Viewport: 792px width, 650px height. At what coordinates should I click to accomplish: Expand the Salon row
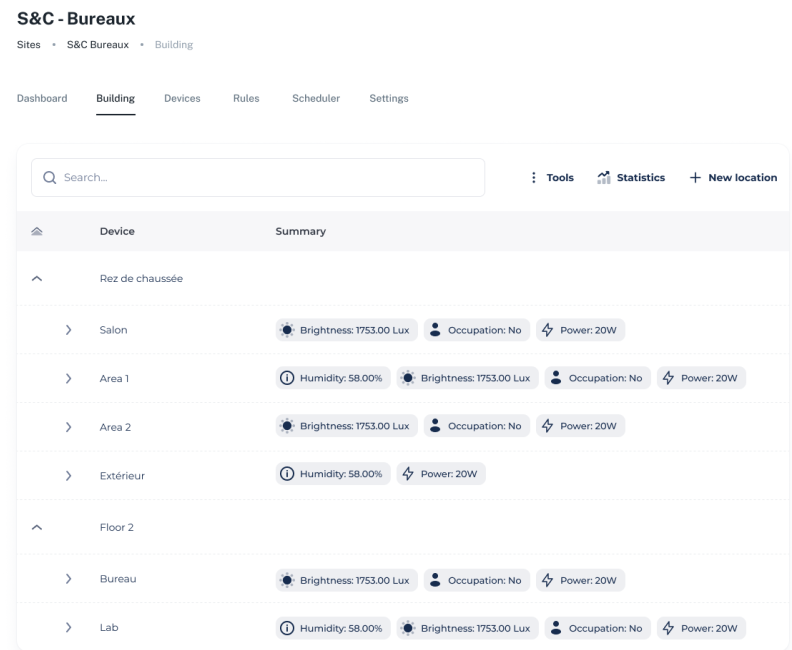pos(68,330)
